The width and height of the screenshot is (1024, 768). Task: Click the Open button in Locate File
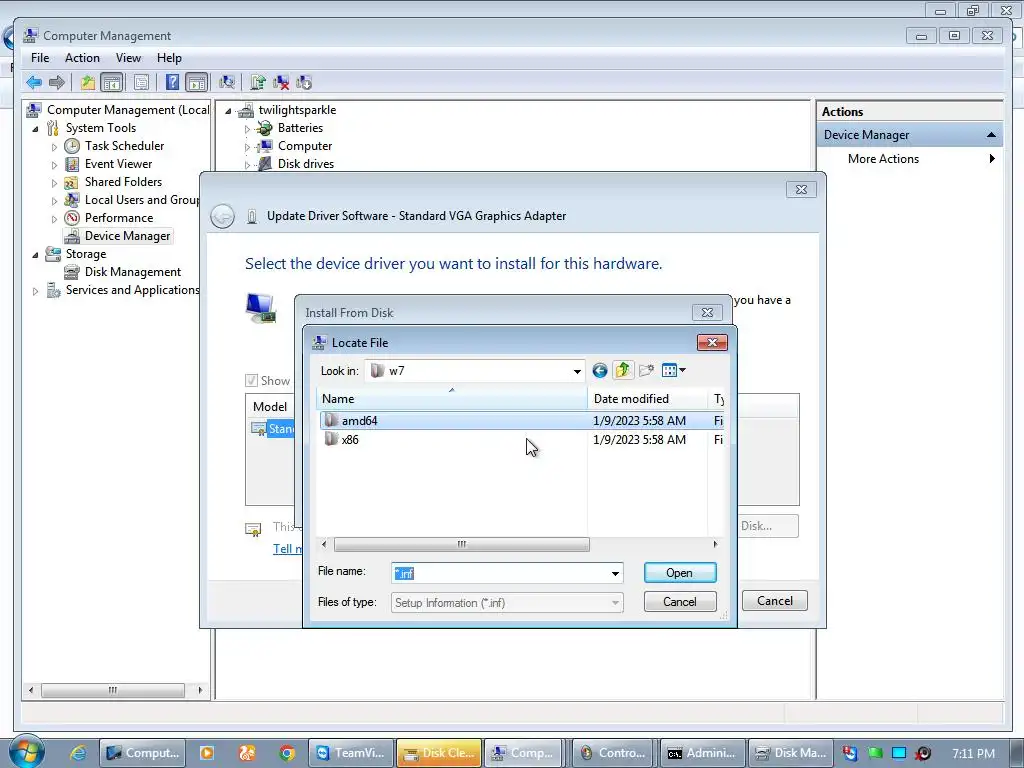pyautogui.click(x=680, y=573)
